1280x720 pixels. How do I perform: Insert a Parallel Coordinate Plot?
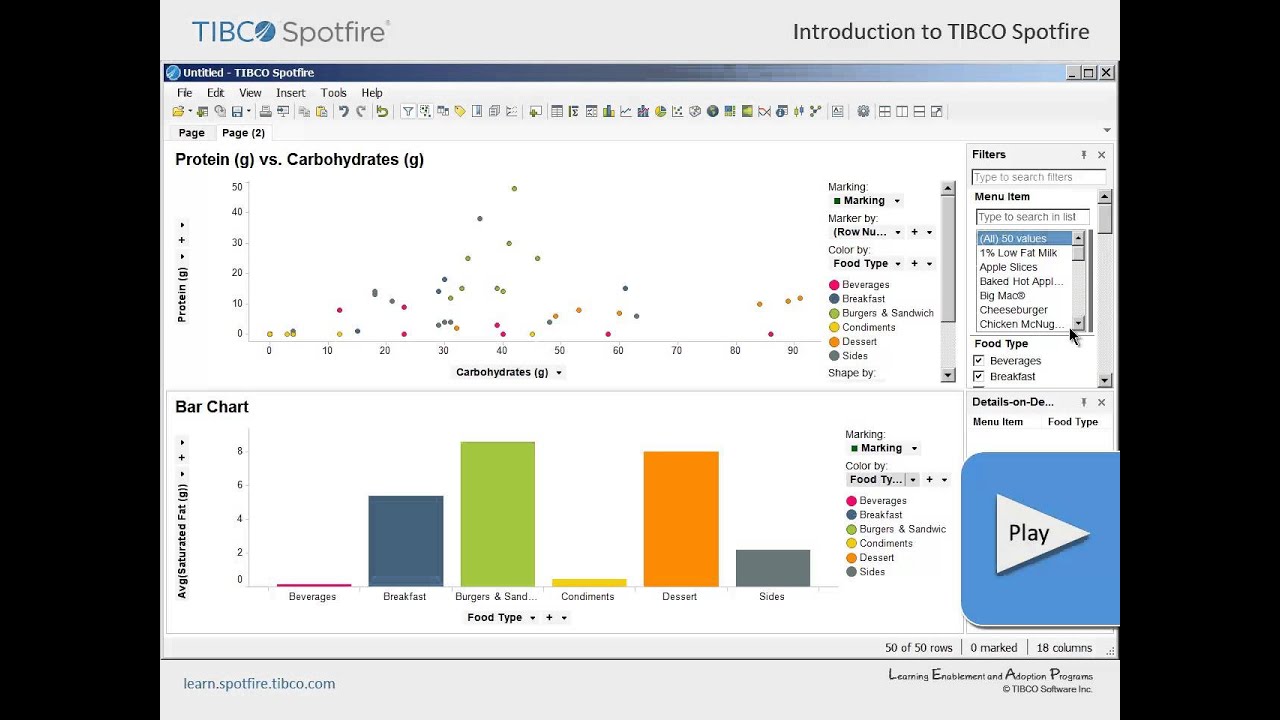click(x=764, y=111)
